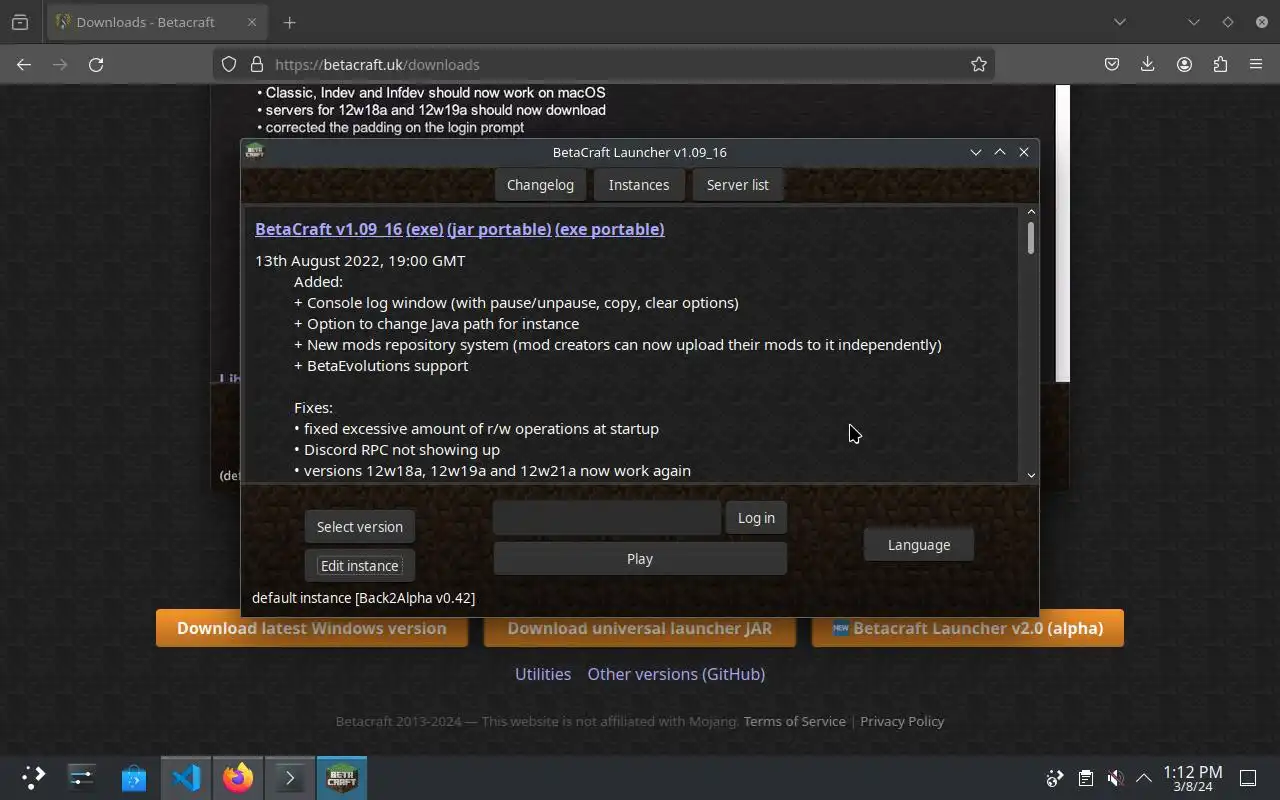Open Visual Studio Code from taskbar

tap(186, 778)
